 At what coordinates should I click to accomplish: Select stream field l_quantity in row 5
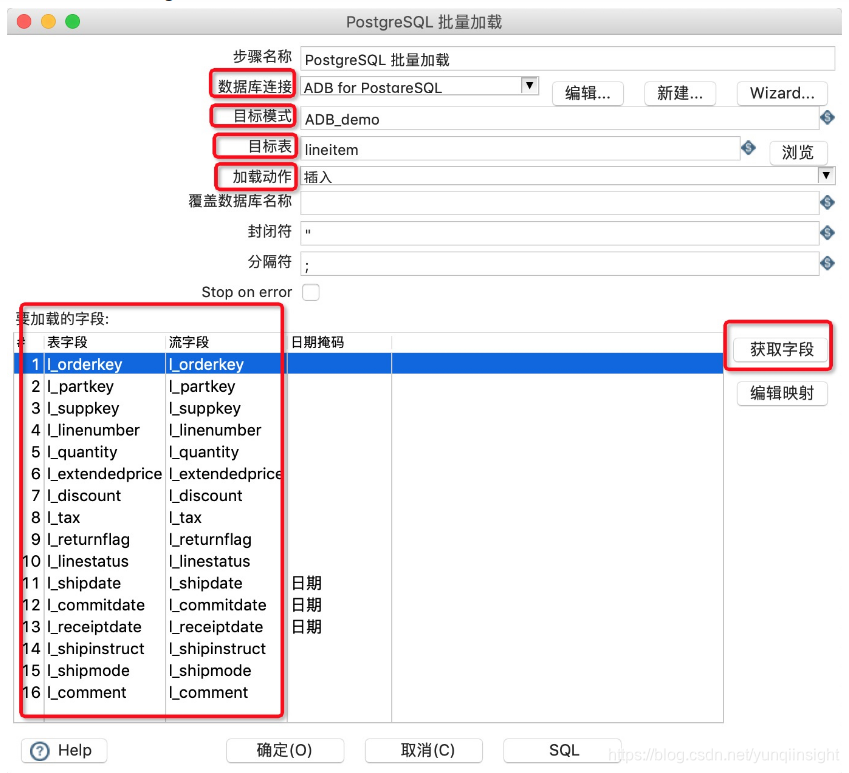(204, 452)
